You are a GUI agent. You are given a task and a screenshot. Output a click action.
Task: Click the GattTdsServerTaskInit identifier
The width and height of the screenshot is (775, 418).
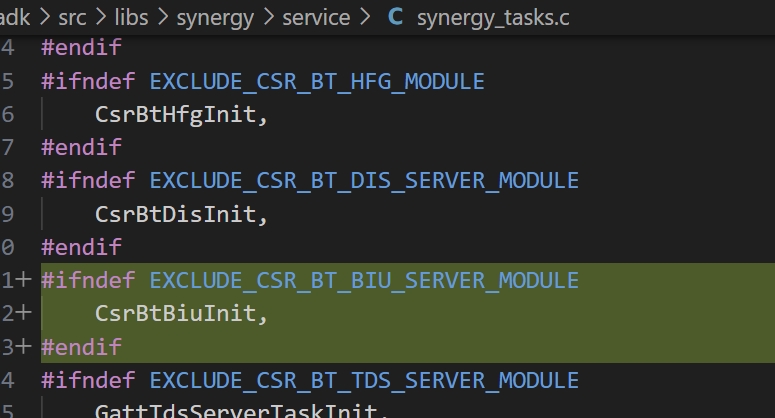tap(238, 410)
